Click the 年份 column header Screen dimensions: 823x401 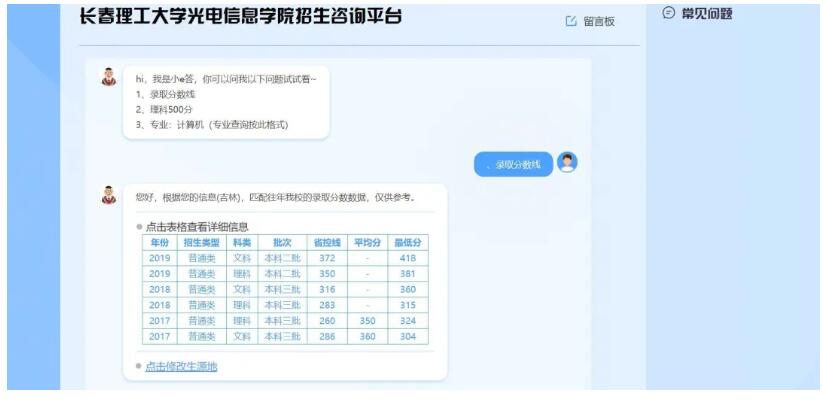160,242
